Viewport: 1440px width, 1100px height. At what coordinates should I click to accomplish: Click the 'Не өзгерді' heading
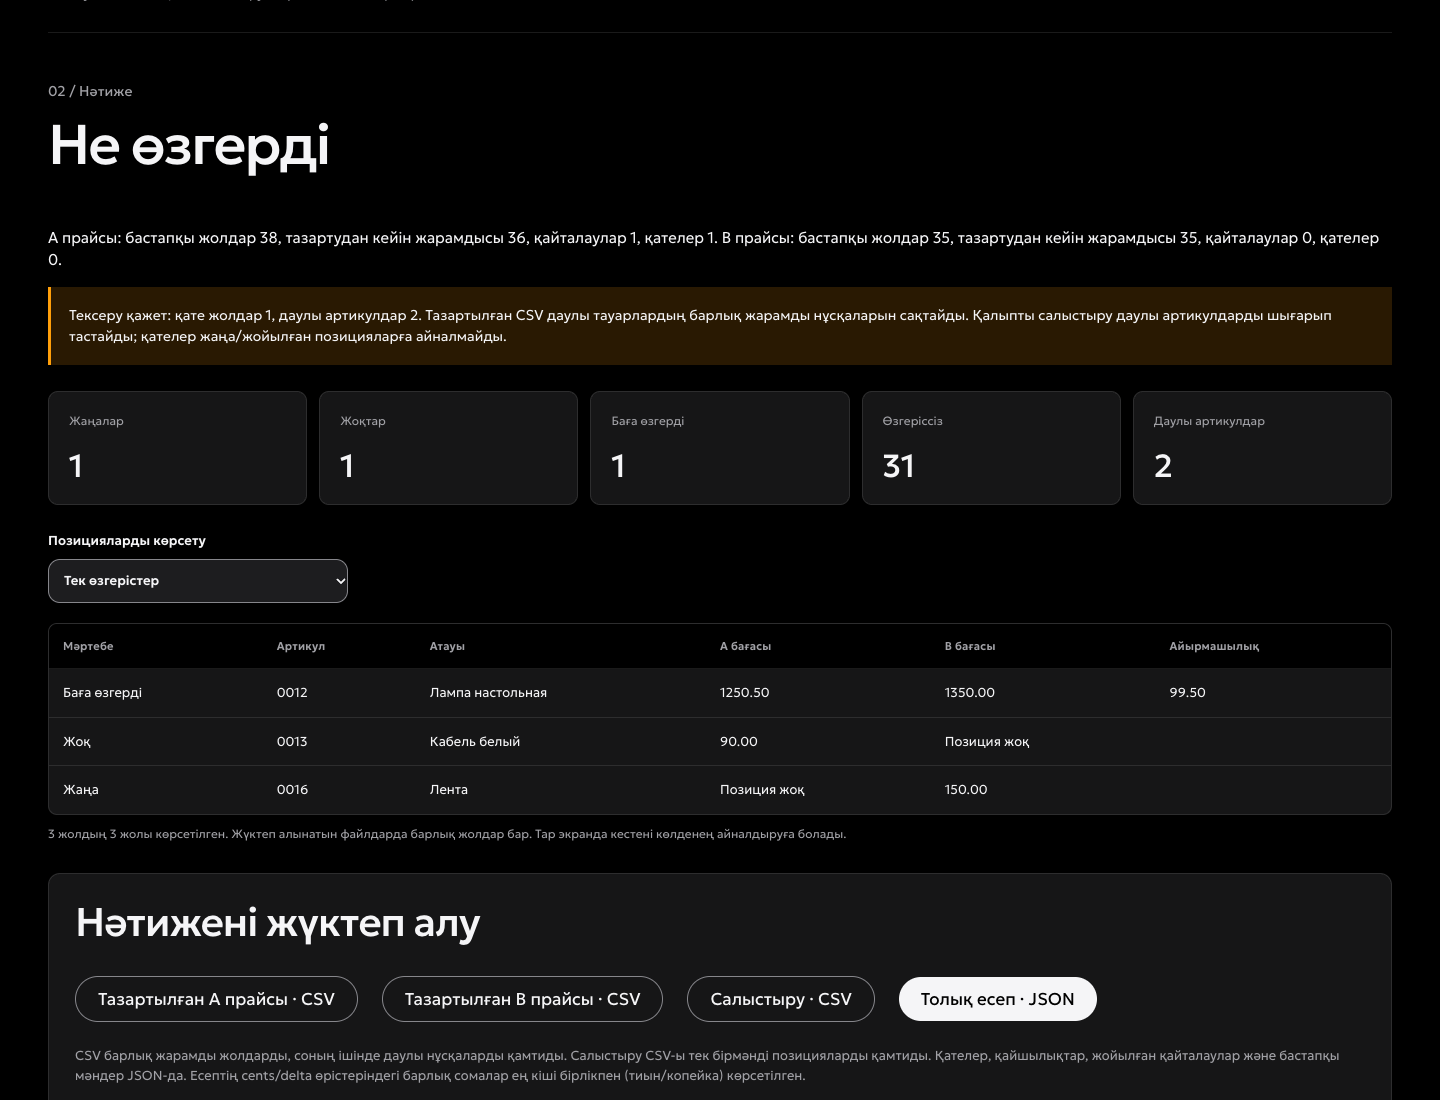coord(189,147)
